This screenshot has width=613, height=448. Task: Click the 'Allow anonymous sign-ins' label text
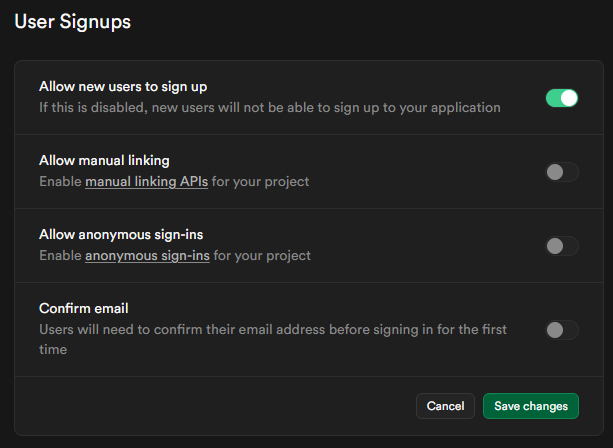121,235
